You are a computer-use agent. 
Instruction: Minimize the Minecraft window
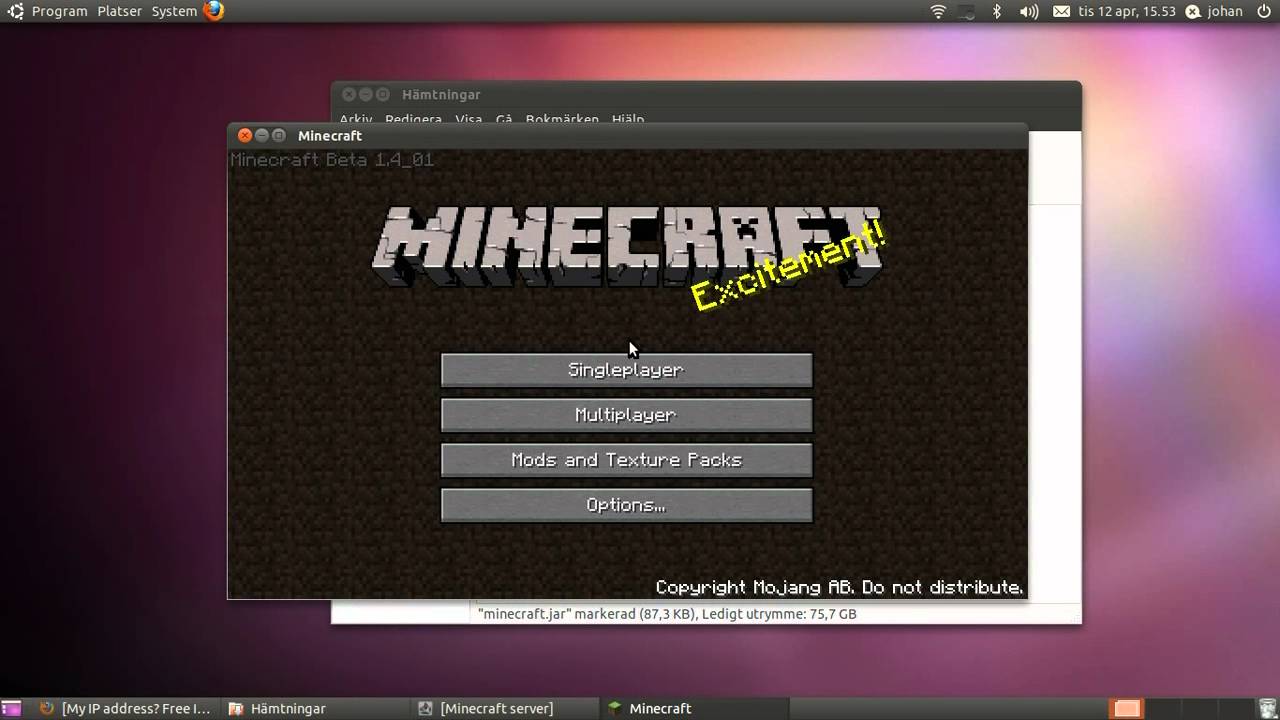(262, 136)
